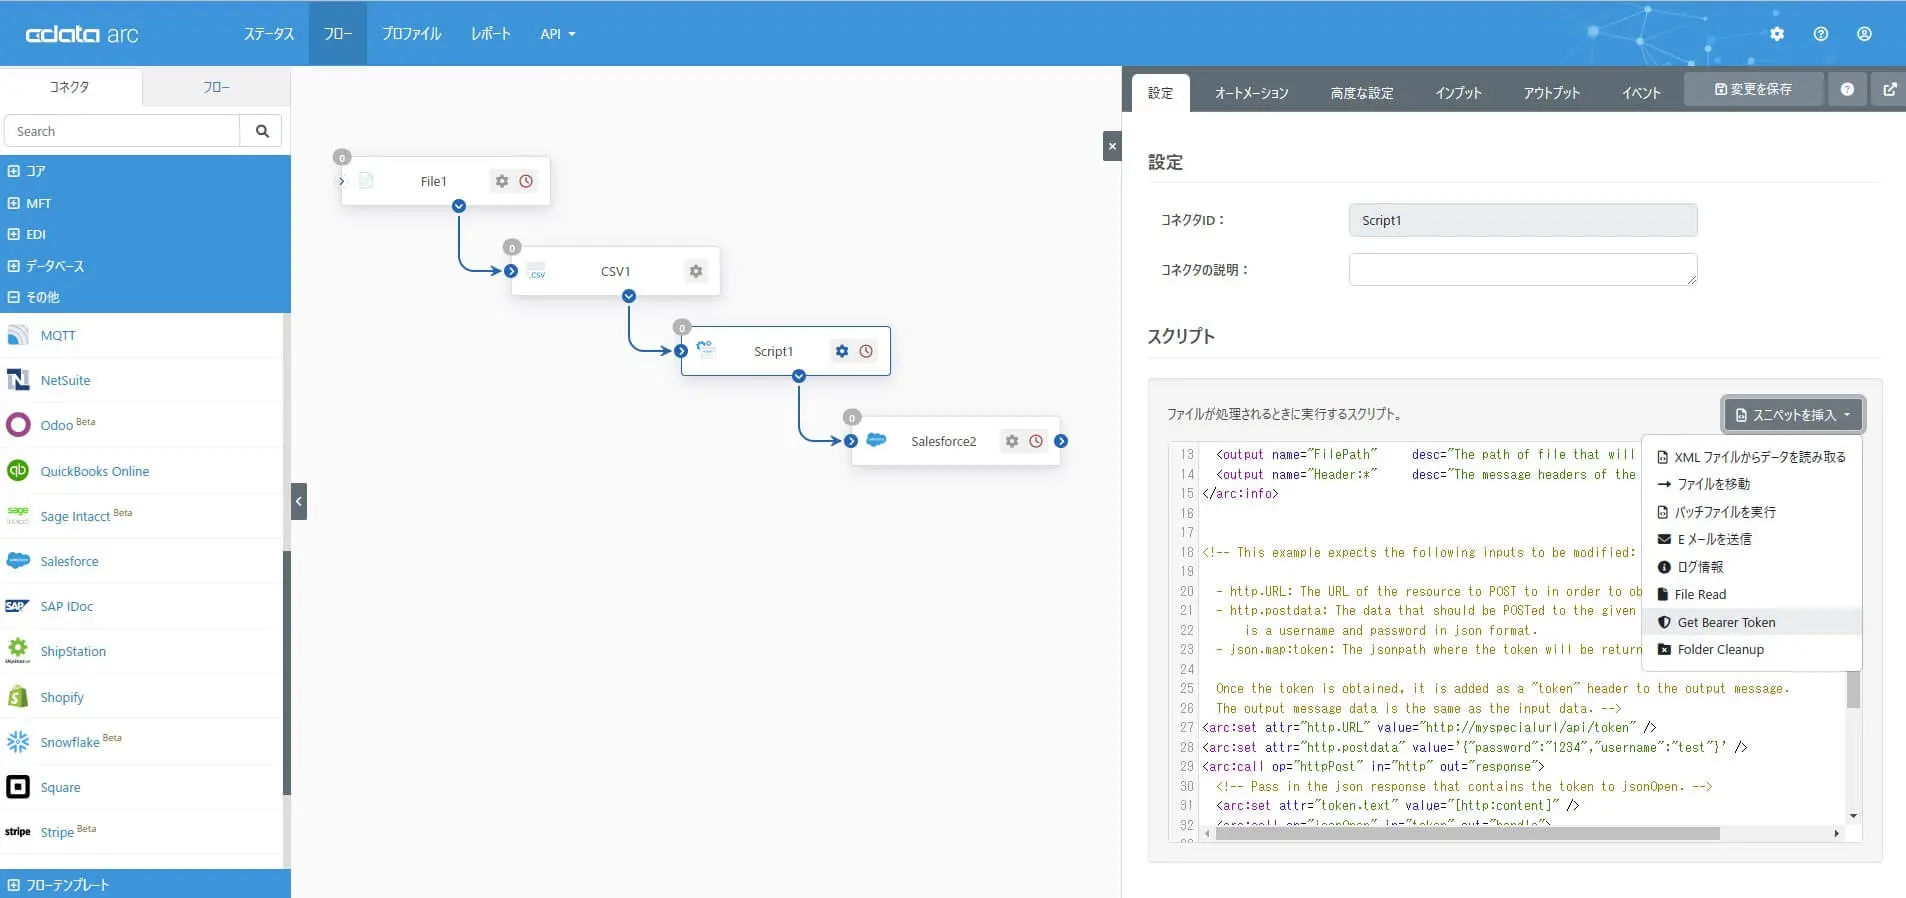This screenshot has height=898, width=1906.
Task: Click the File1 schedule clock icon
Action: click(526, 181)
